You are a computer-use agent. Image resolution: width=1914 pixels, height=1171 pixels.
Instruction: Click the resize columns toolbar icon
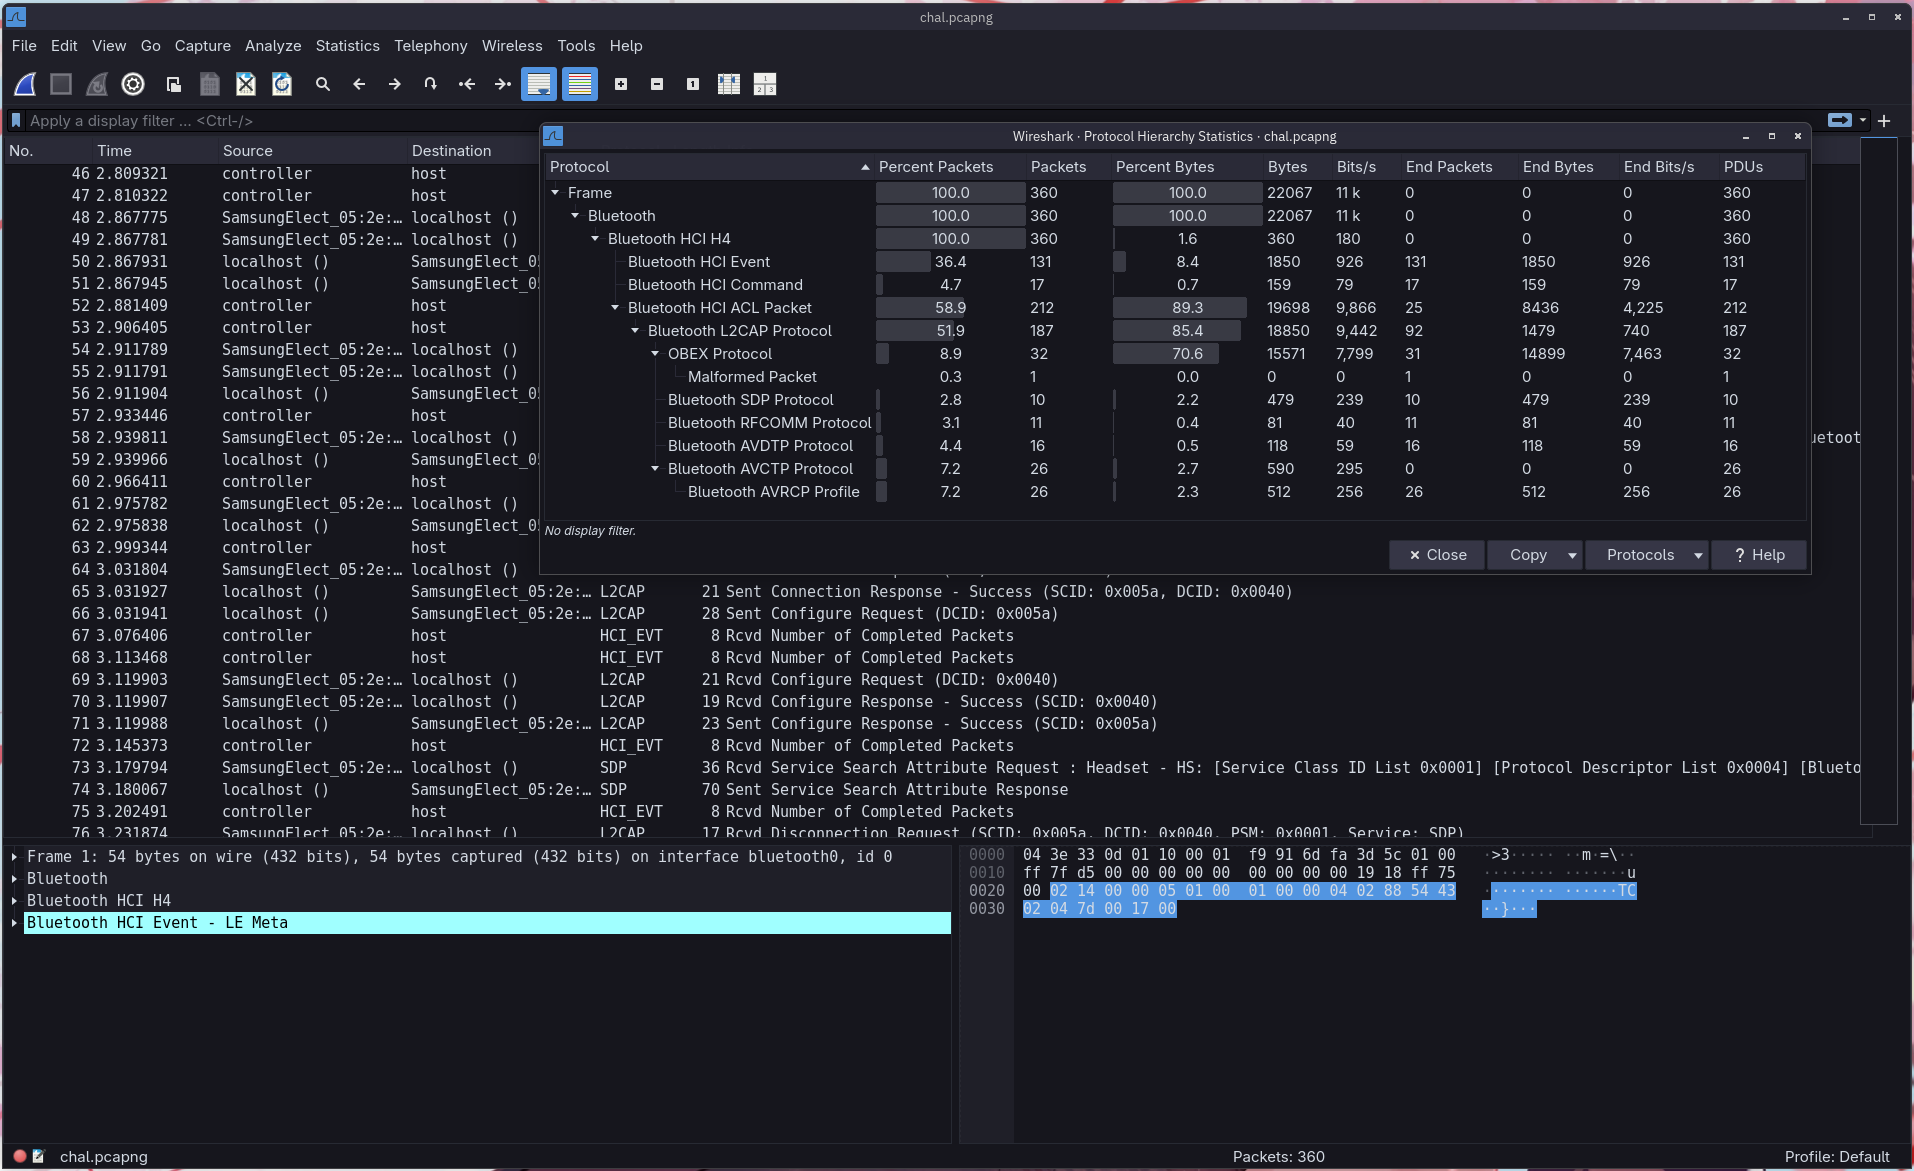(729, 85)
